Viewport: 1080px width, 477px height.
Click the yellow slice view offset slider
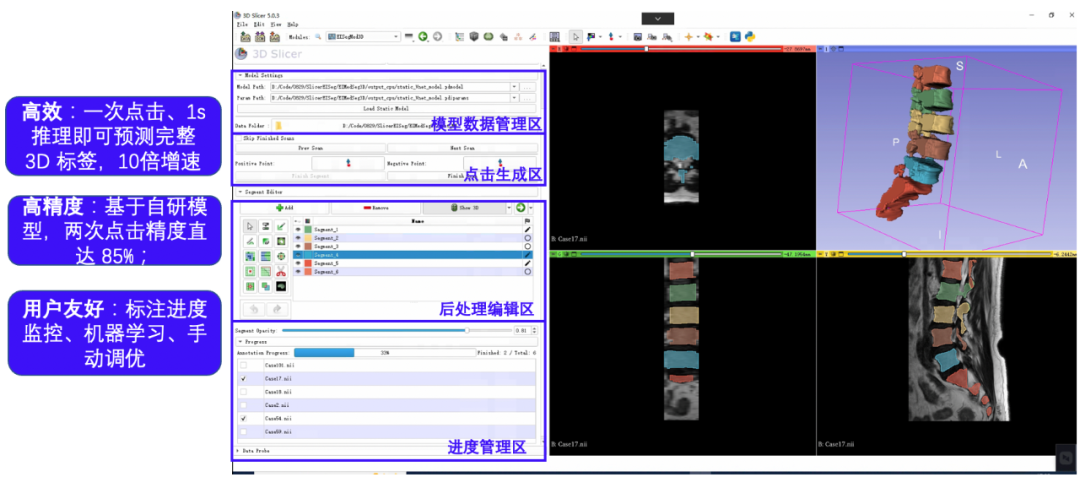coord(951,254)
